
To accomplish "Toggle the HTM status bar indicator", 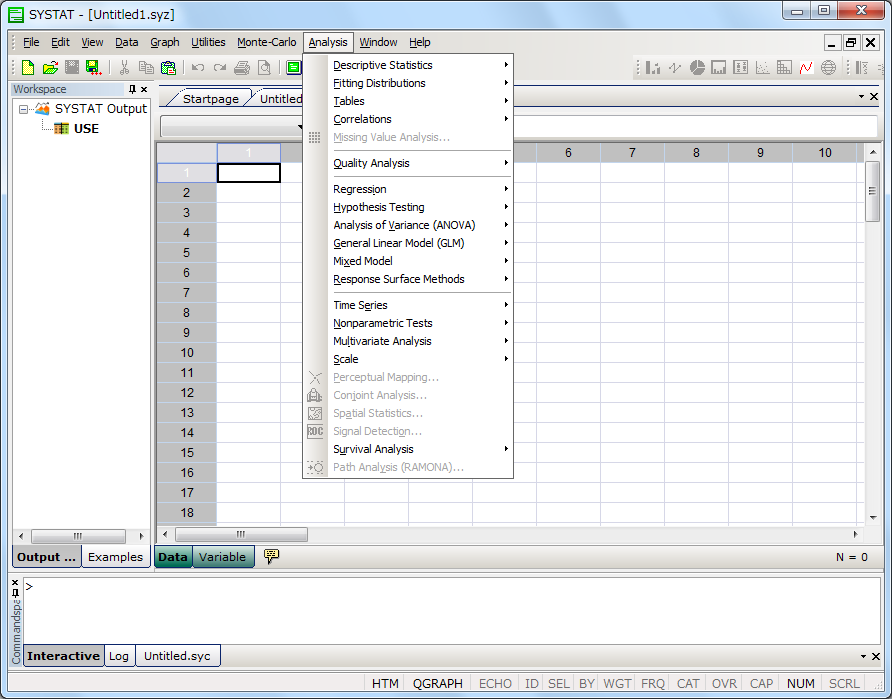I will point(385,684).
